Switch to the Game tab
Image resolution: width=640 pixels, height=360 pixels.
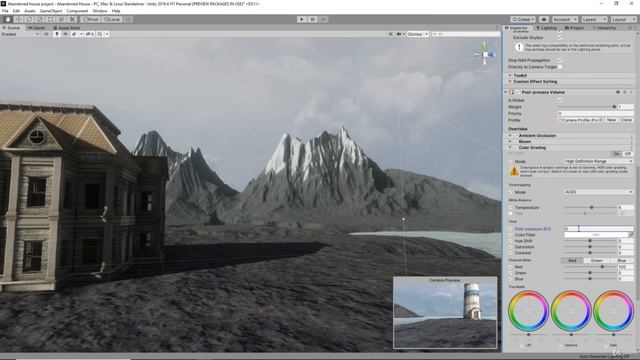(37, 28)
